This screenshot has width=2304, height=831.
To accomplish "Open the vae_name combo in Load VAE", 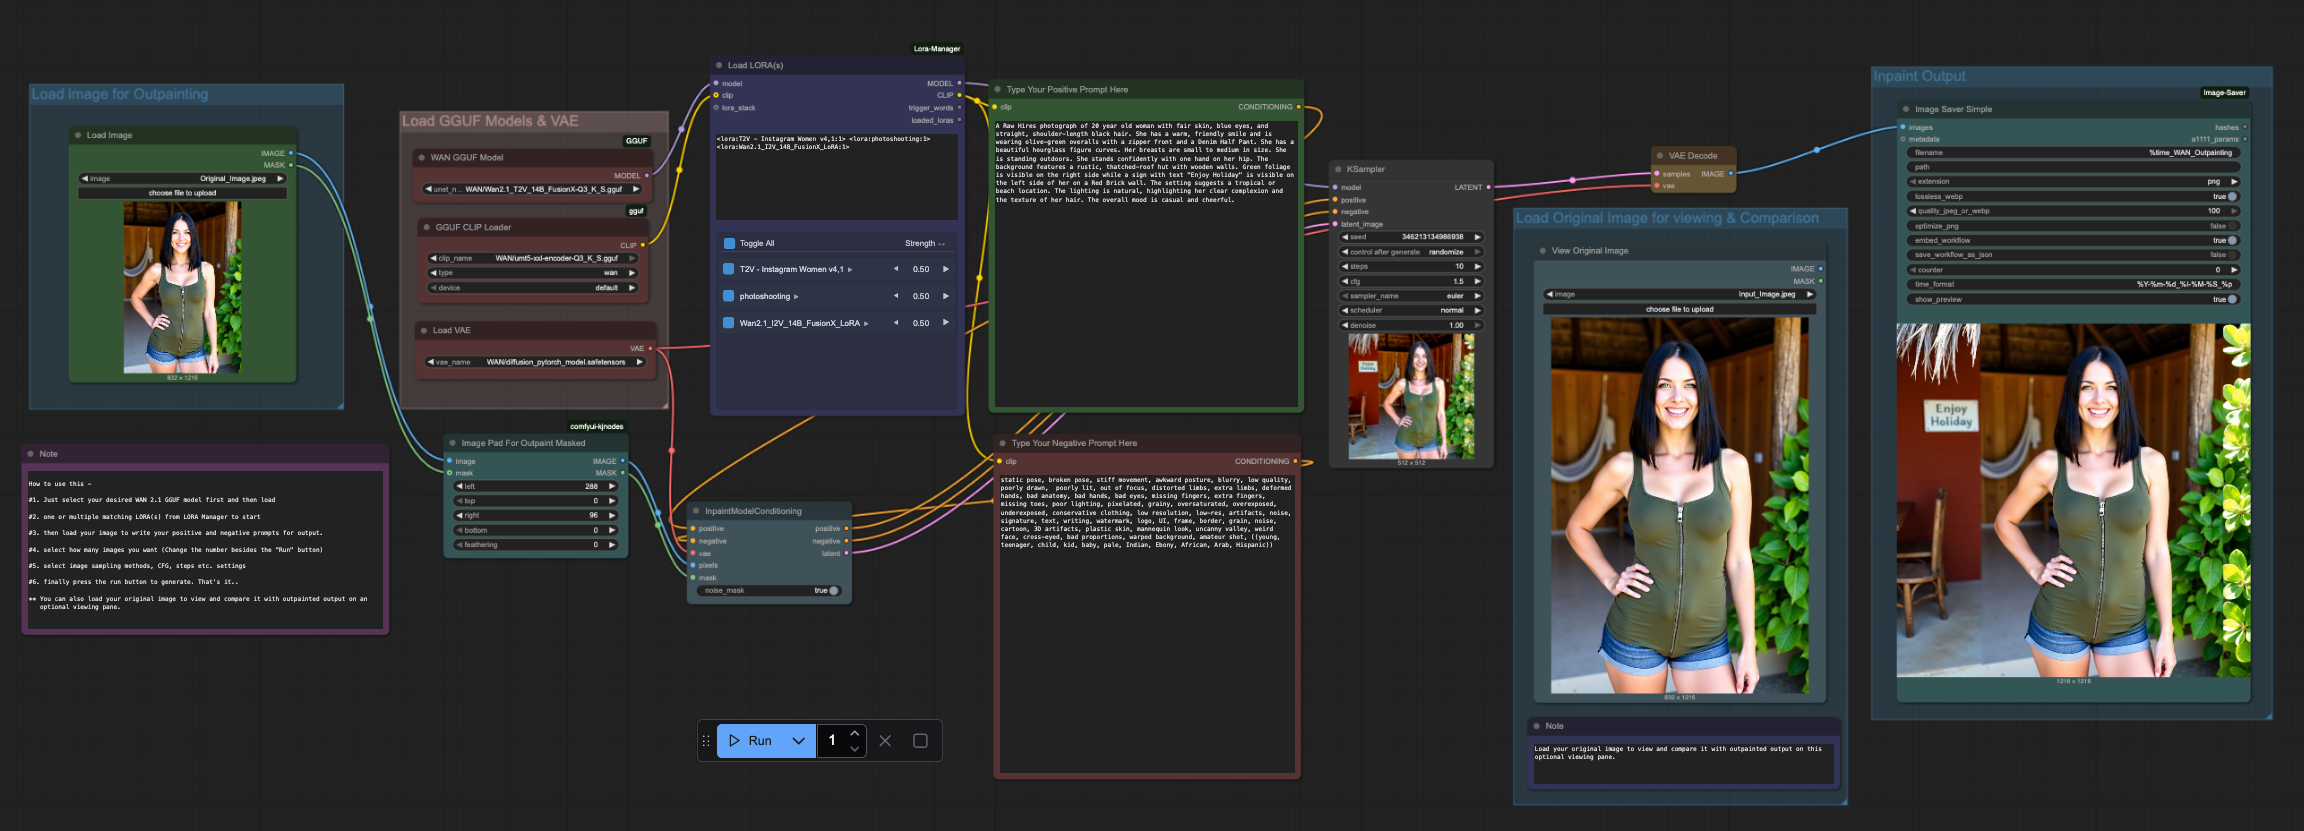I will point(535,362).
